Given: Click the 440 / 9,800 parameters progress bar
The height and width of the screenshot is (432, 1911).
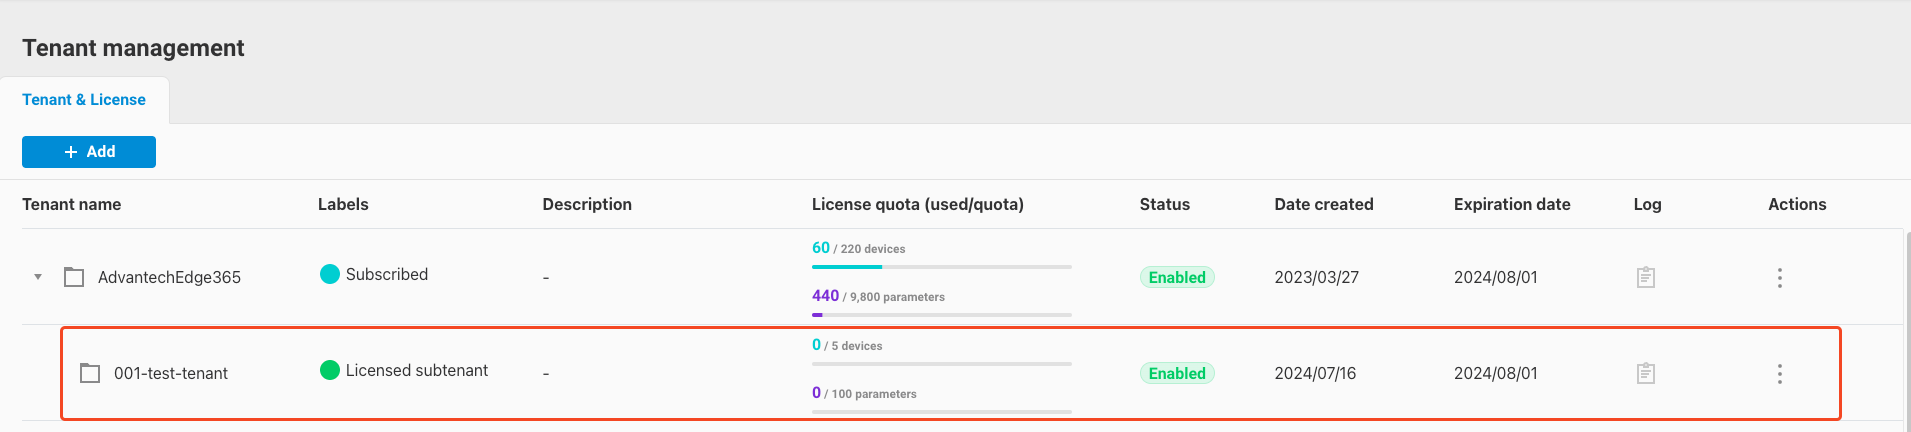Looking at the screenshot, I should point(941,315).
